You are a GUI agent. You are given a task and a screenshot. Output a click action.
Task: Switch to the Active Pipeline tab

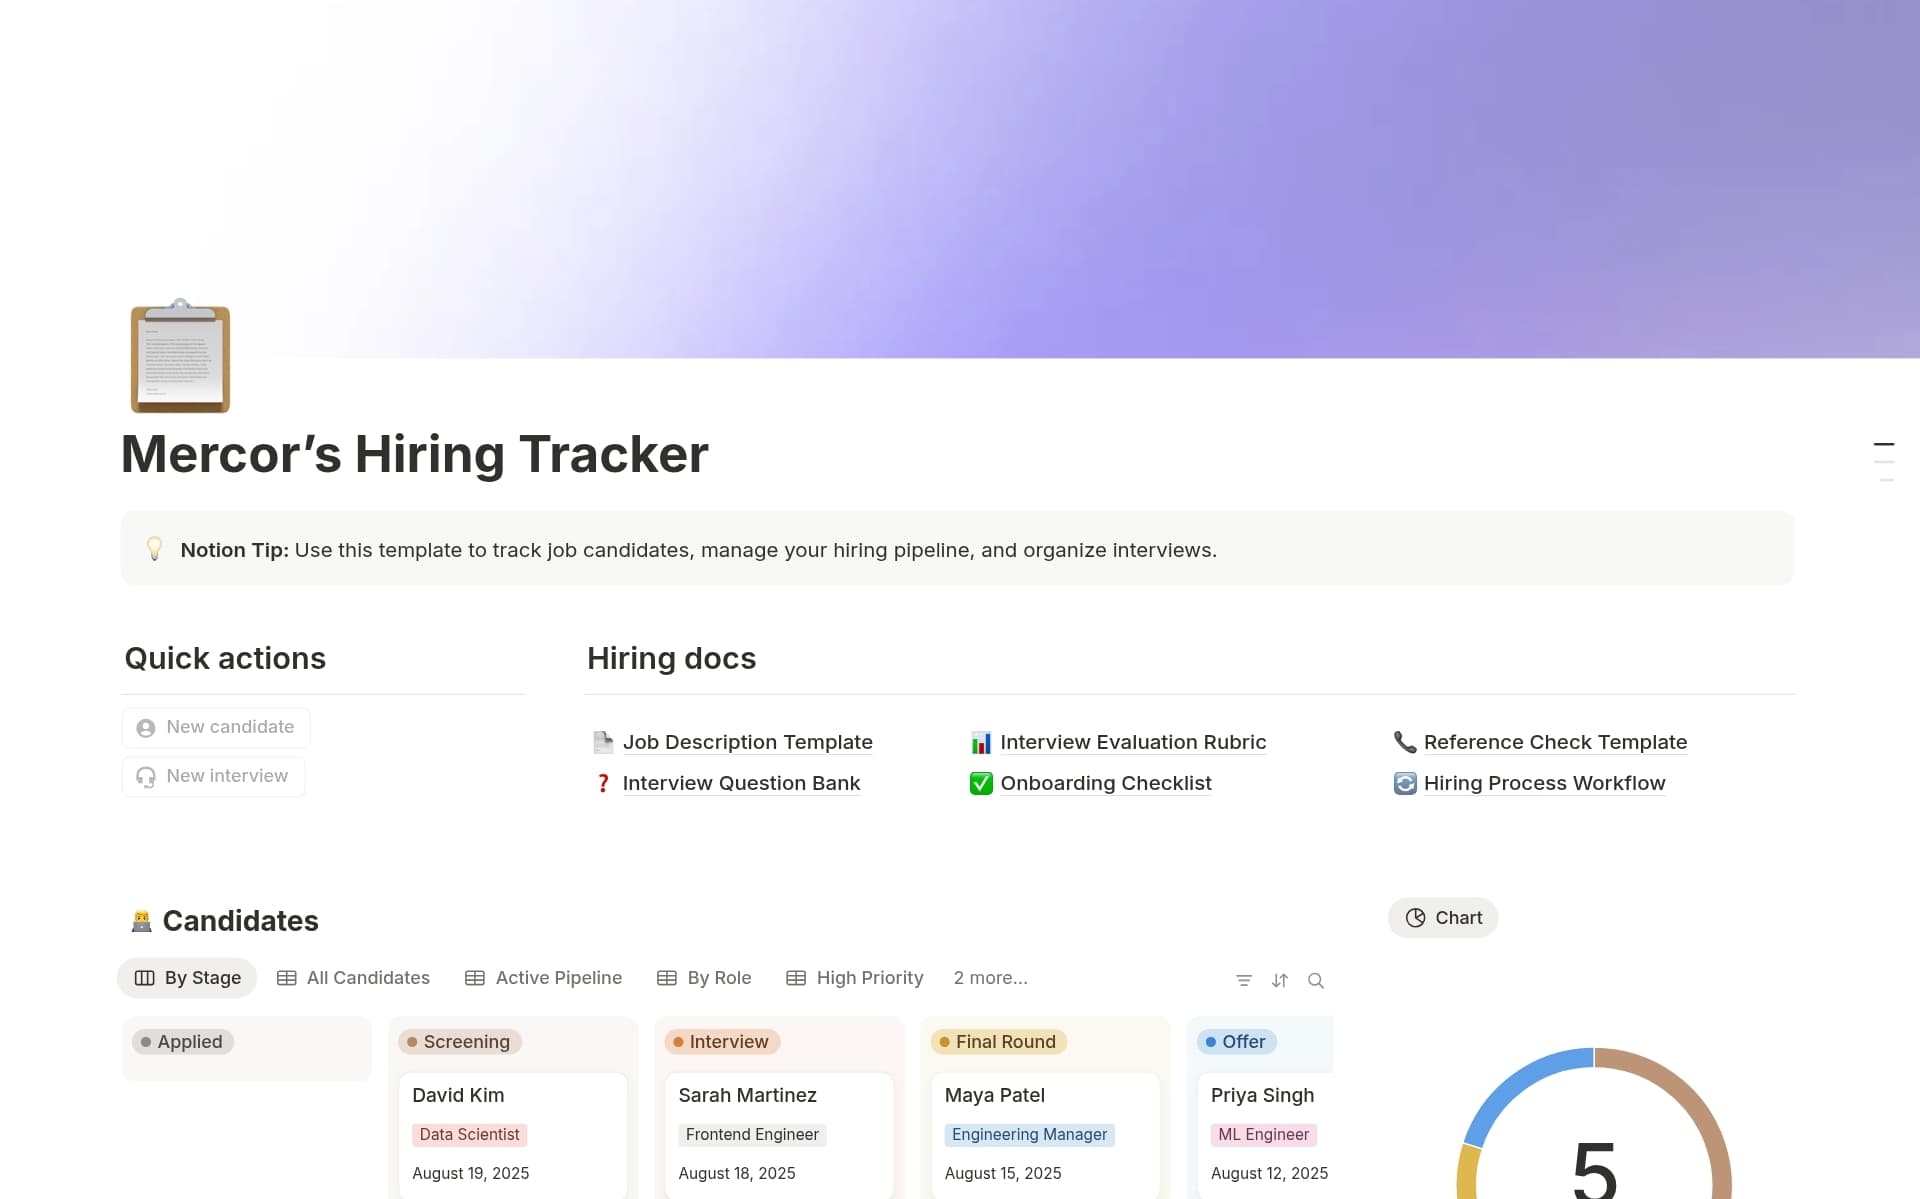[x=544, y=978]
